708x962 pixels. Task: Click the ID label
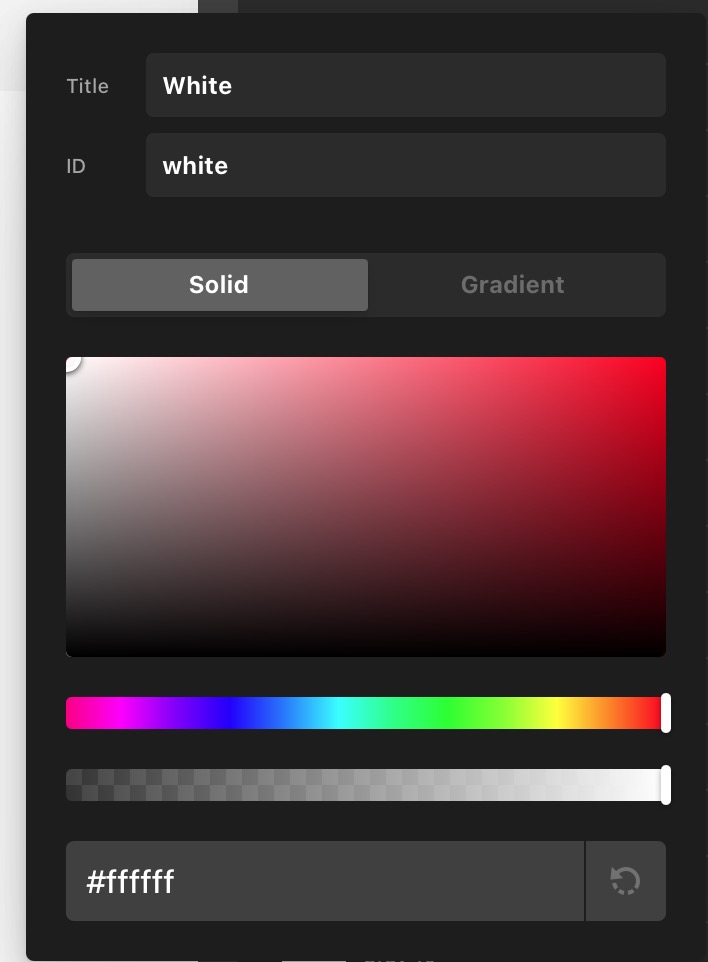(76, 166)
